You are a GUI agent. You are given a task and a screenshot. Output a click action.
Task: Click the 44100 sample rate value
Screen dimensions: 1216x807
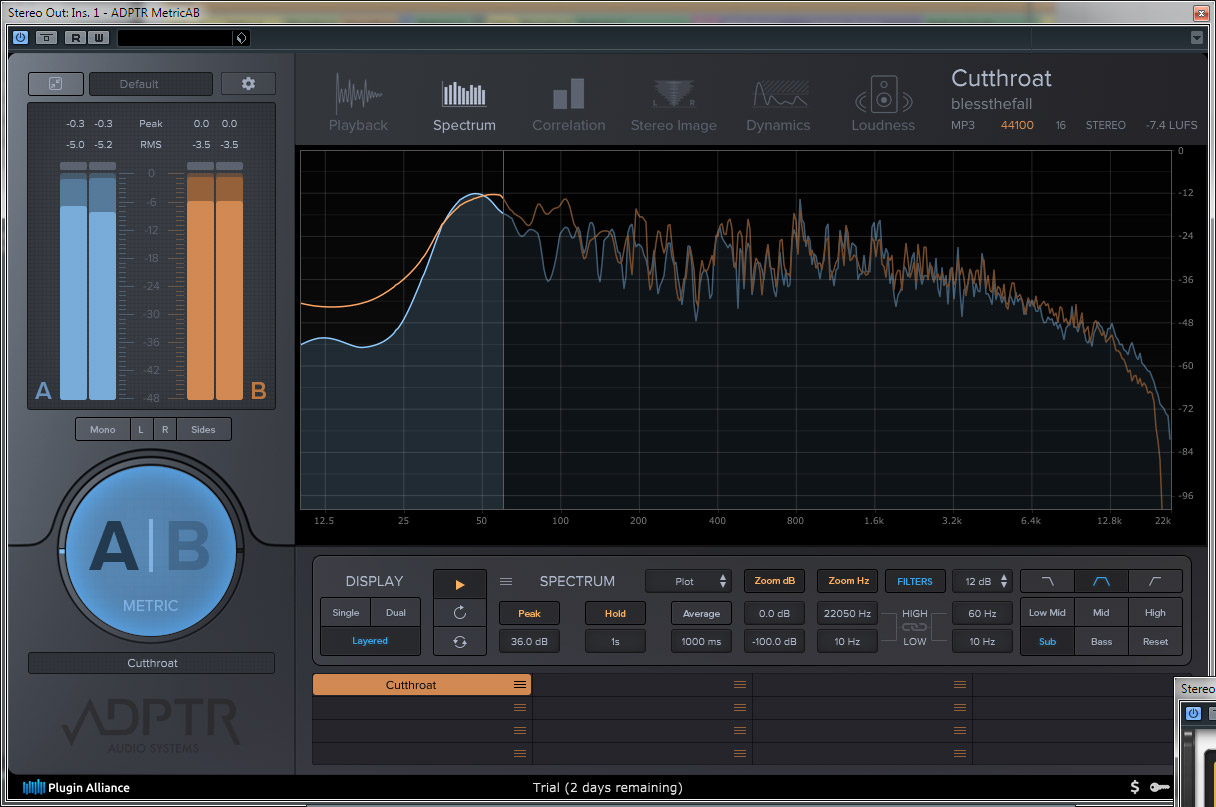click(x=1017, y=126)
